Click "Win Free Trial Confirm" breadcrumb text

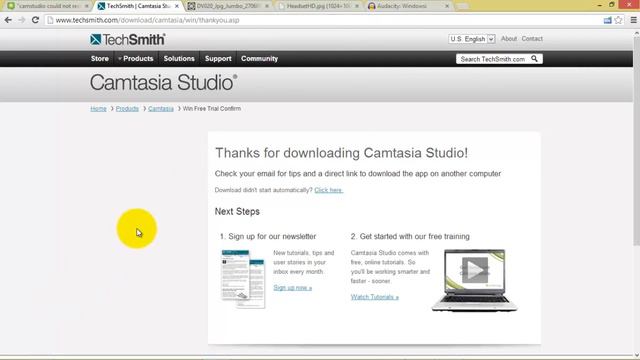pos(212,109)
